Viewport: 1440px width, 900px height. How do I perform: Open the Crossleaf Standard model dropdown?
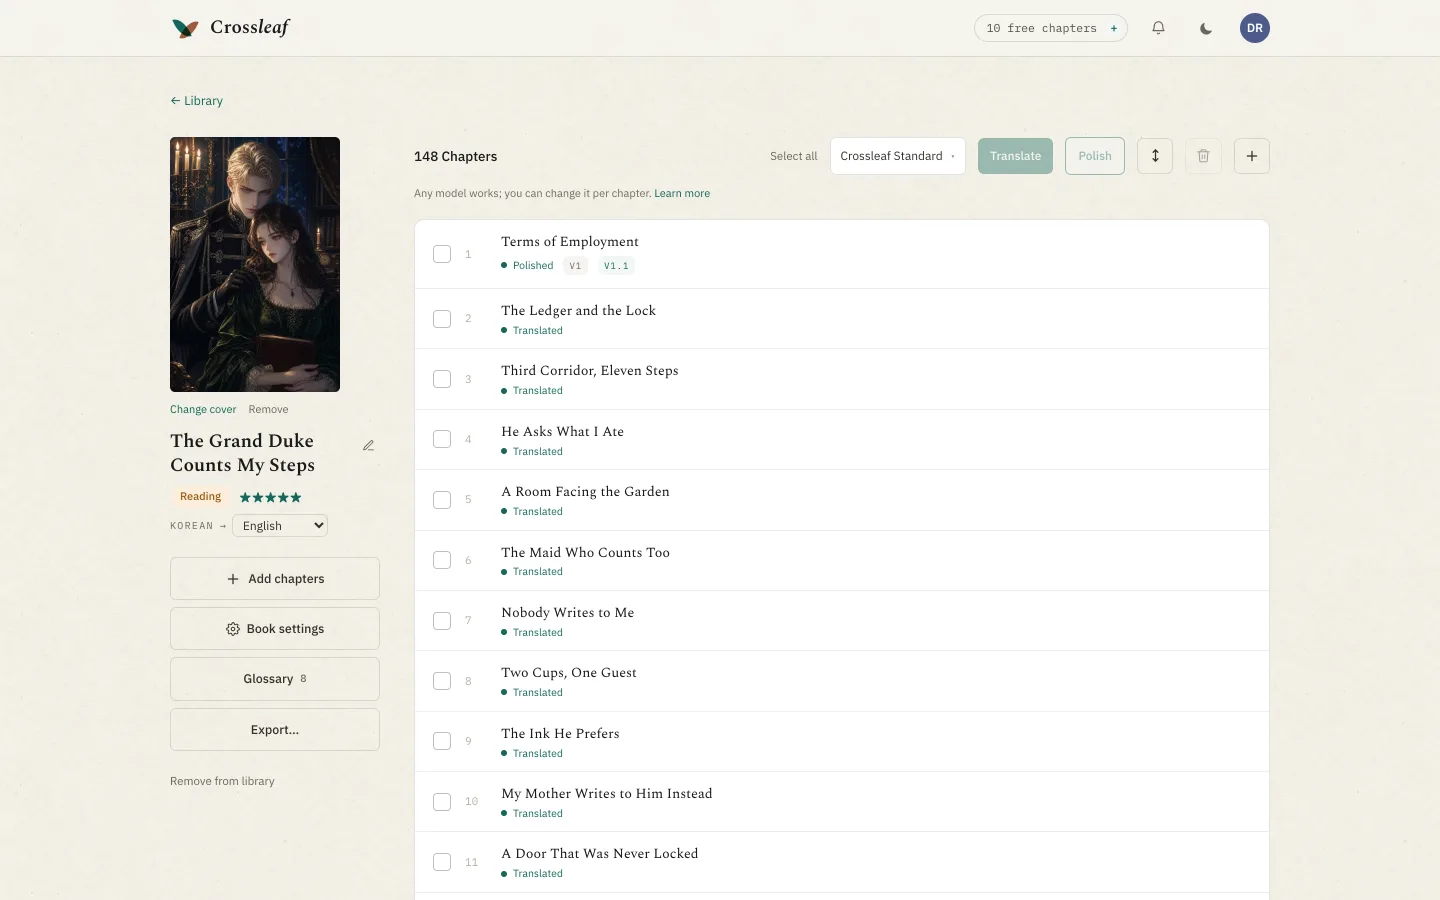[x=898, y=156]
